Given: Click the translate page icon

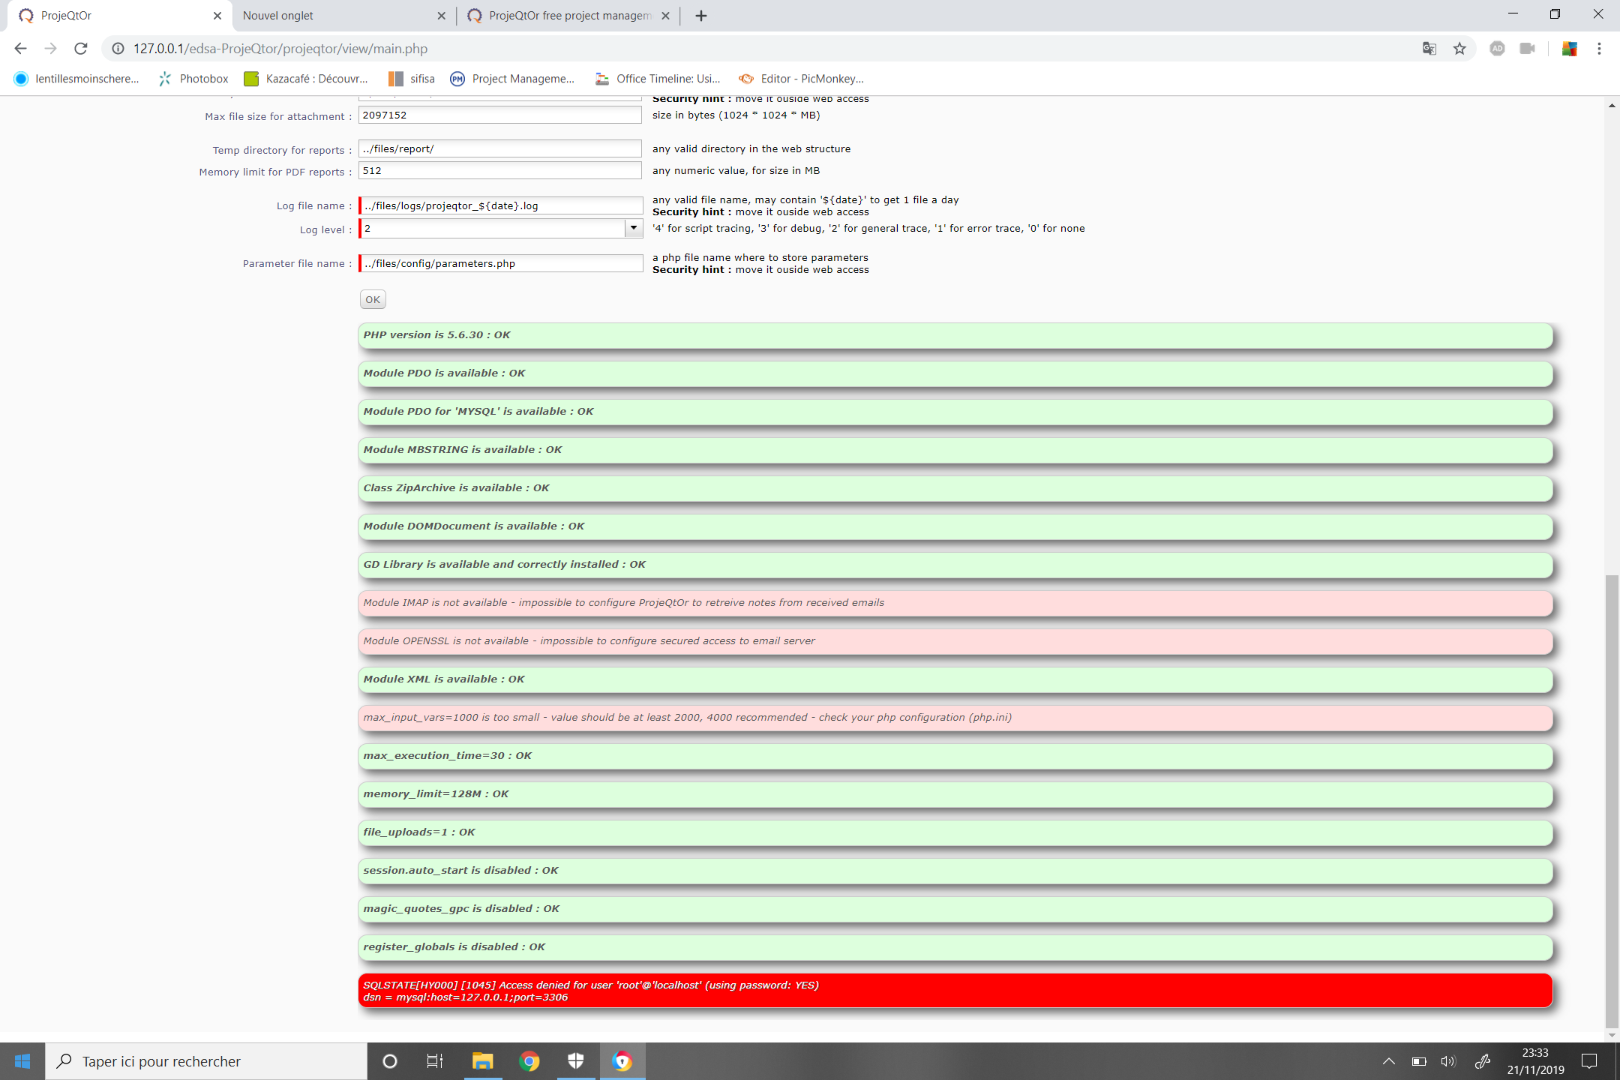Looking at the screenshot, I should [1429, 48].
